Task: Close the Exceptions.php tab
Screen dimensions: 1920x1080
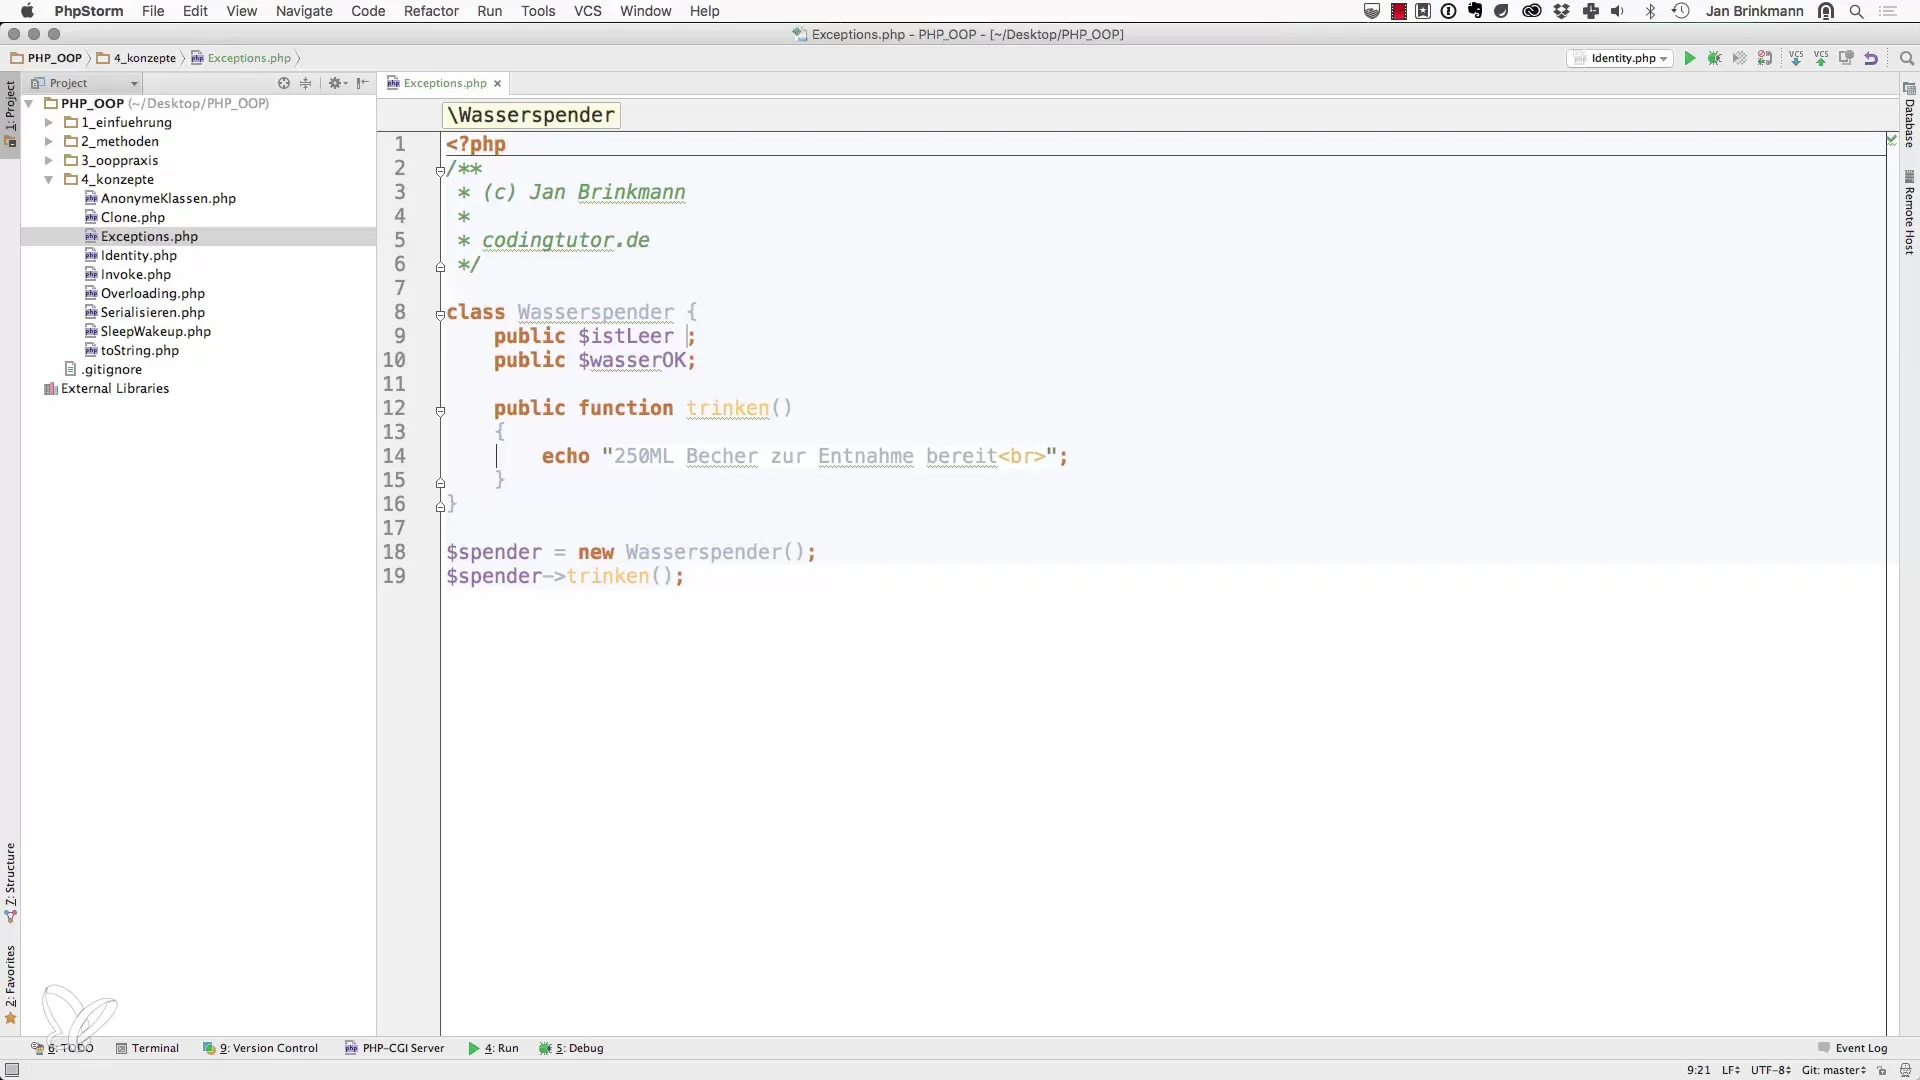Action: click(x=497, y=83)
